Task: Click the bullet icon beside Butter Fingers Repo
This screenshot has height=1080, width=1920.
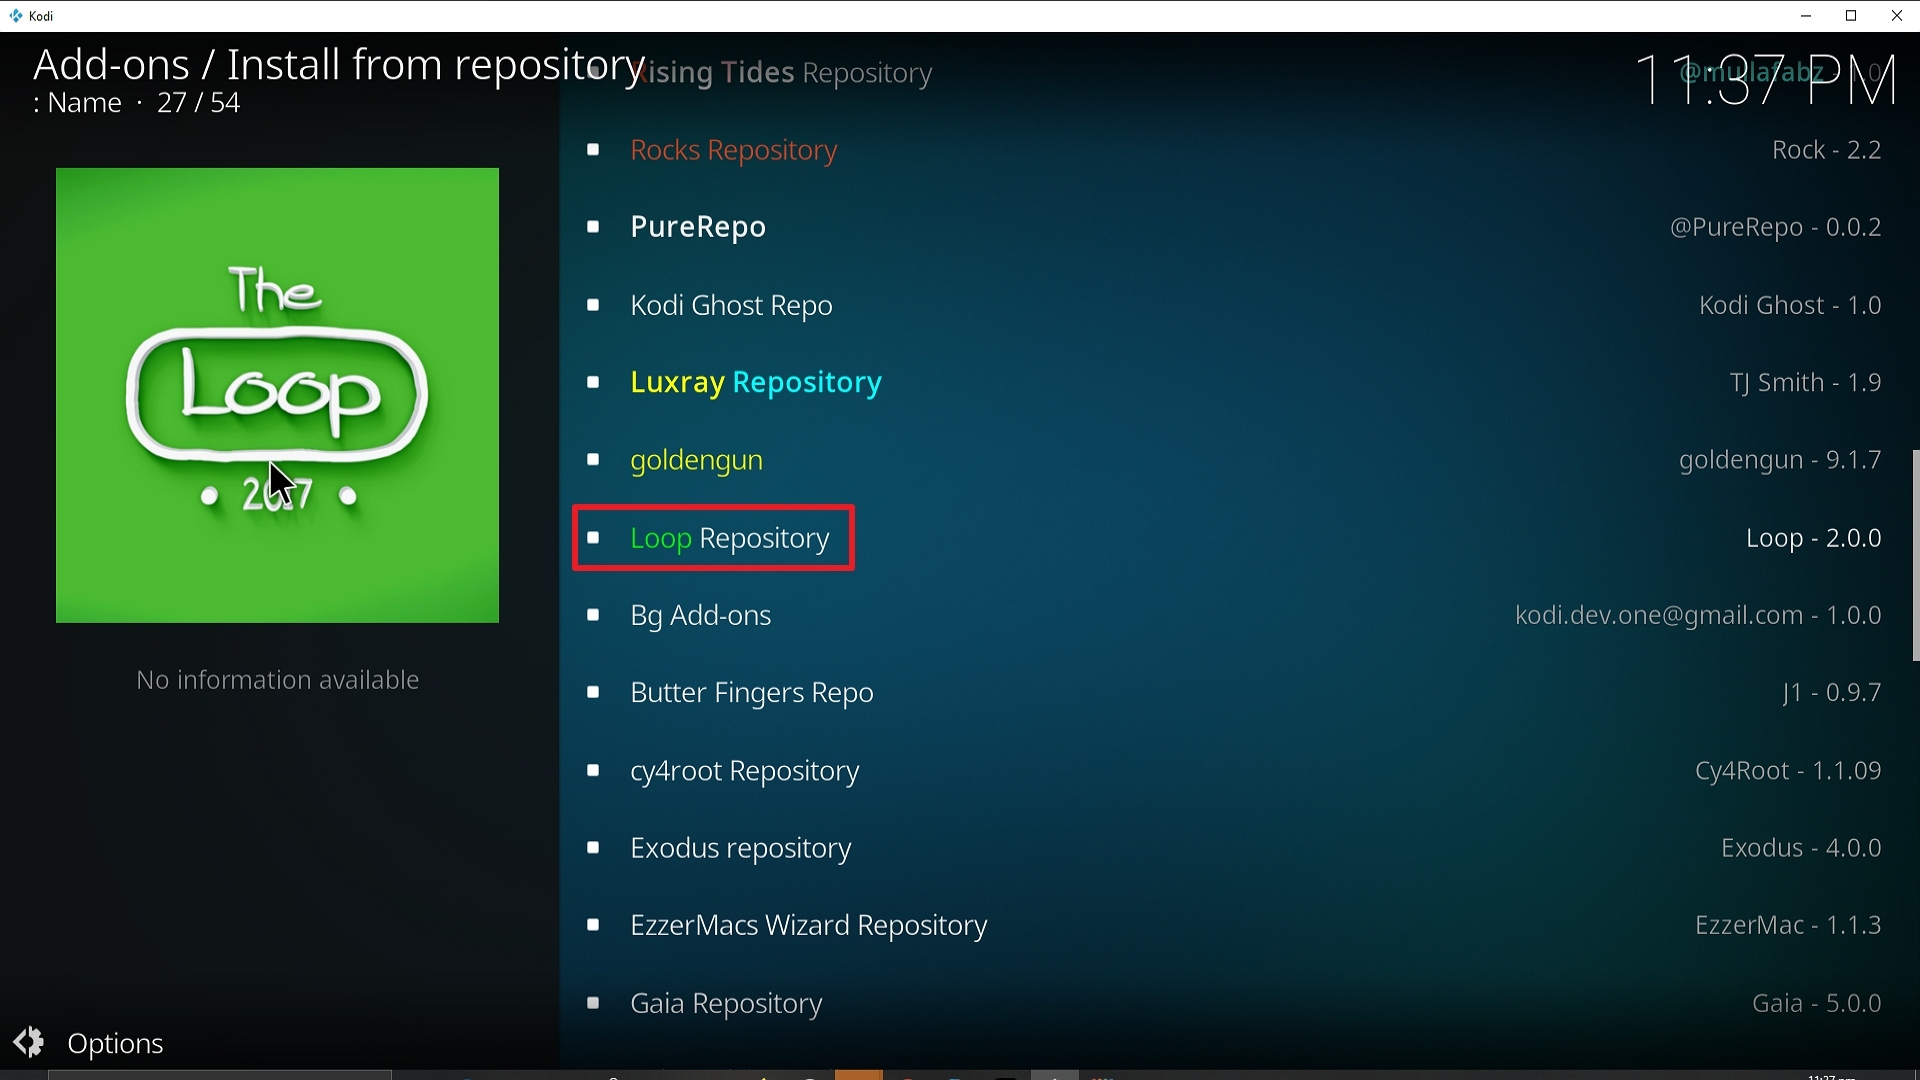Action: pyautogui.click(x=593, y=693)
